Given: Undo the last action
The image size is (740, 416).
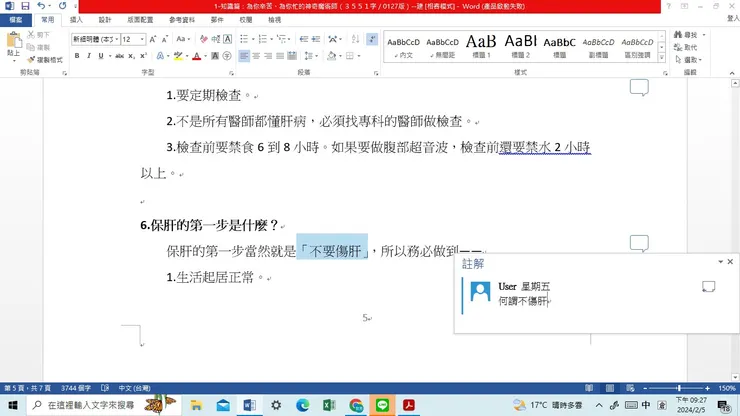Looking at the screenshot, I should pyautogui.click(x=41, y=6).
